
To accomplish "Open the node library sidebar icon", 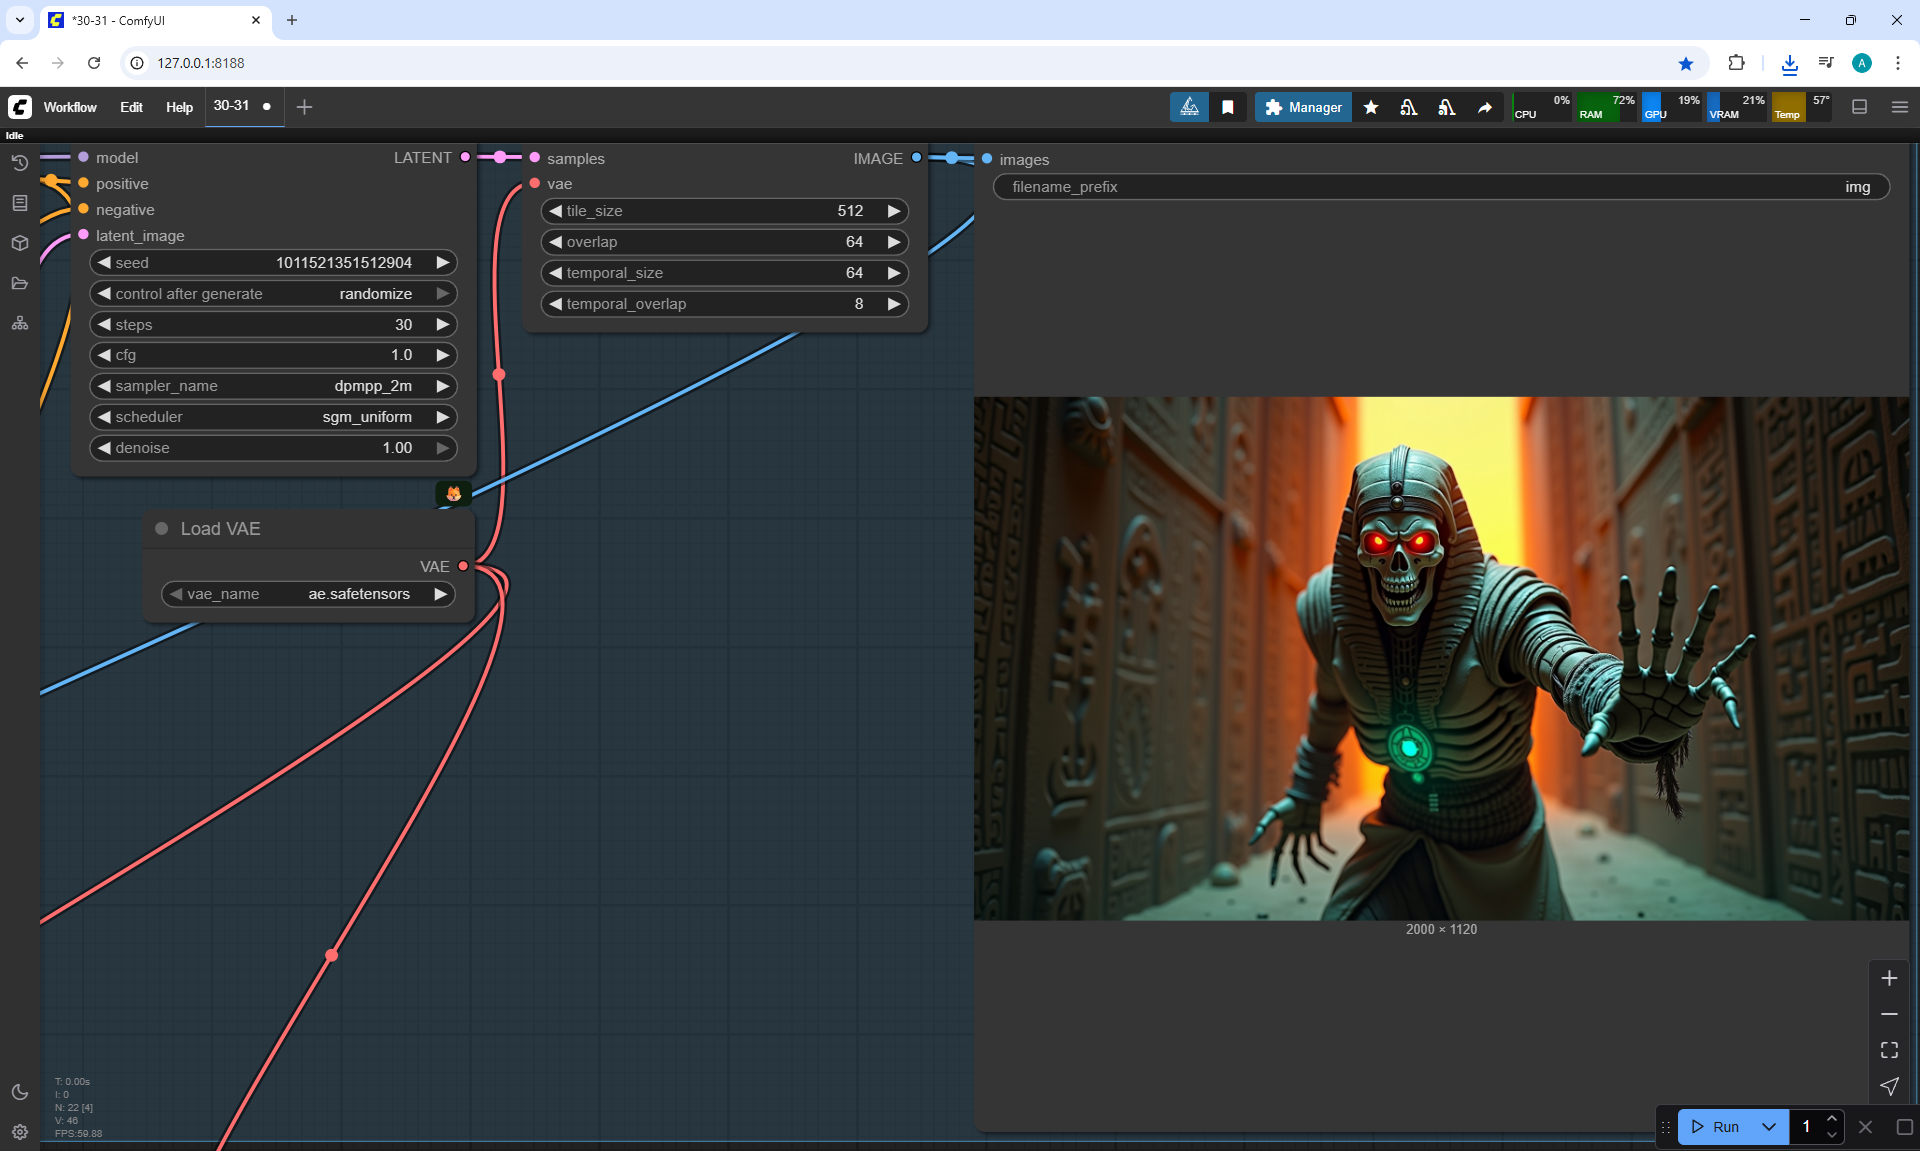I will point(20,203).
